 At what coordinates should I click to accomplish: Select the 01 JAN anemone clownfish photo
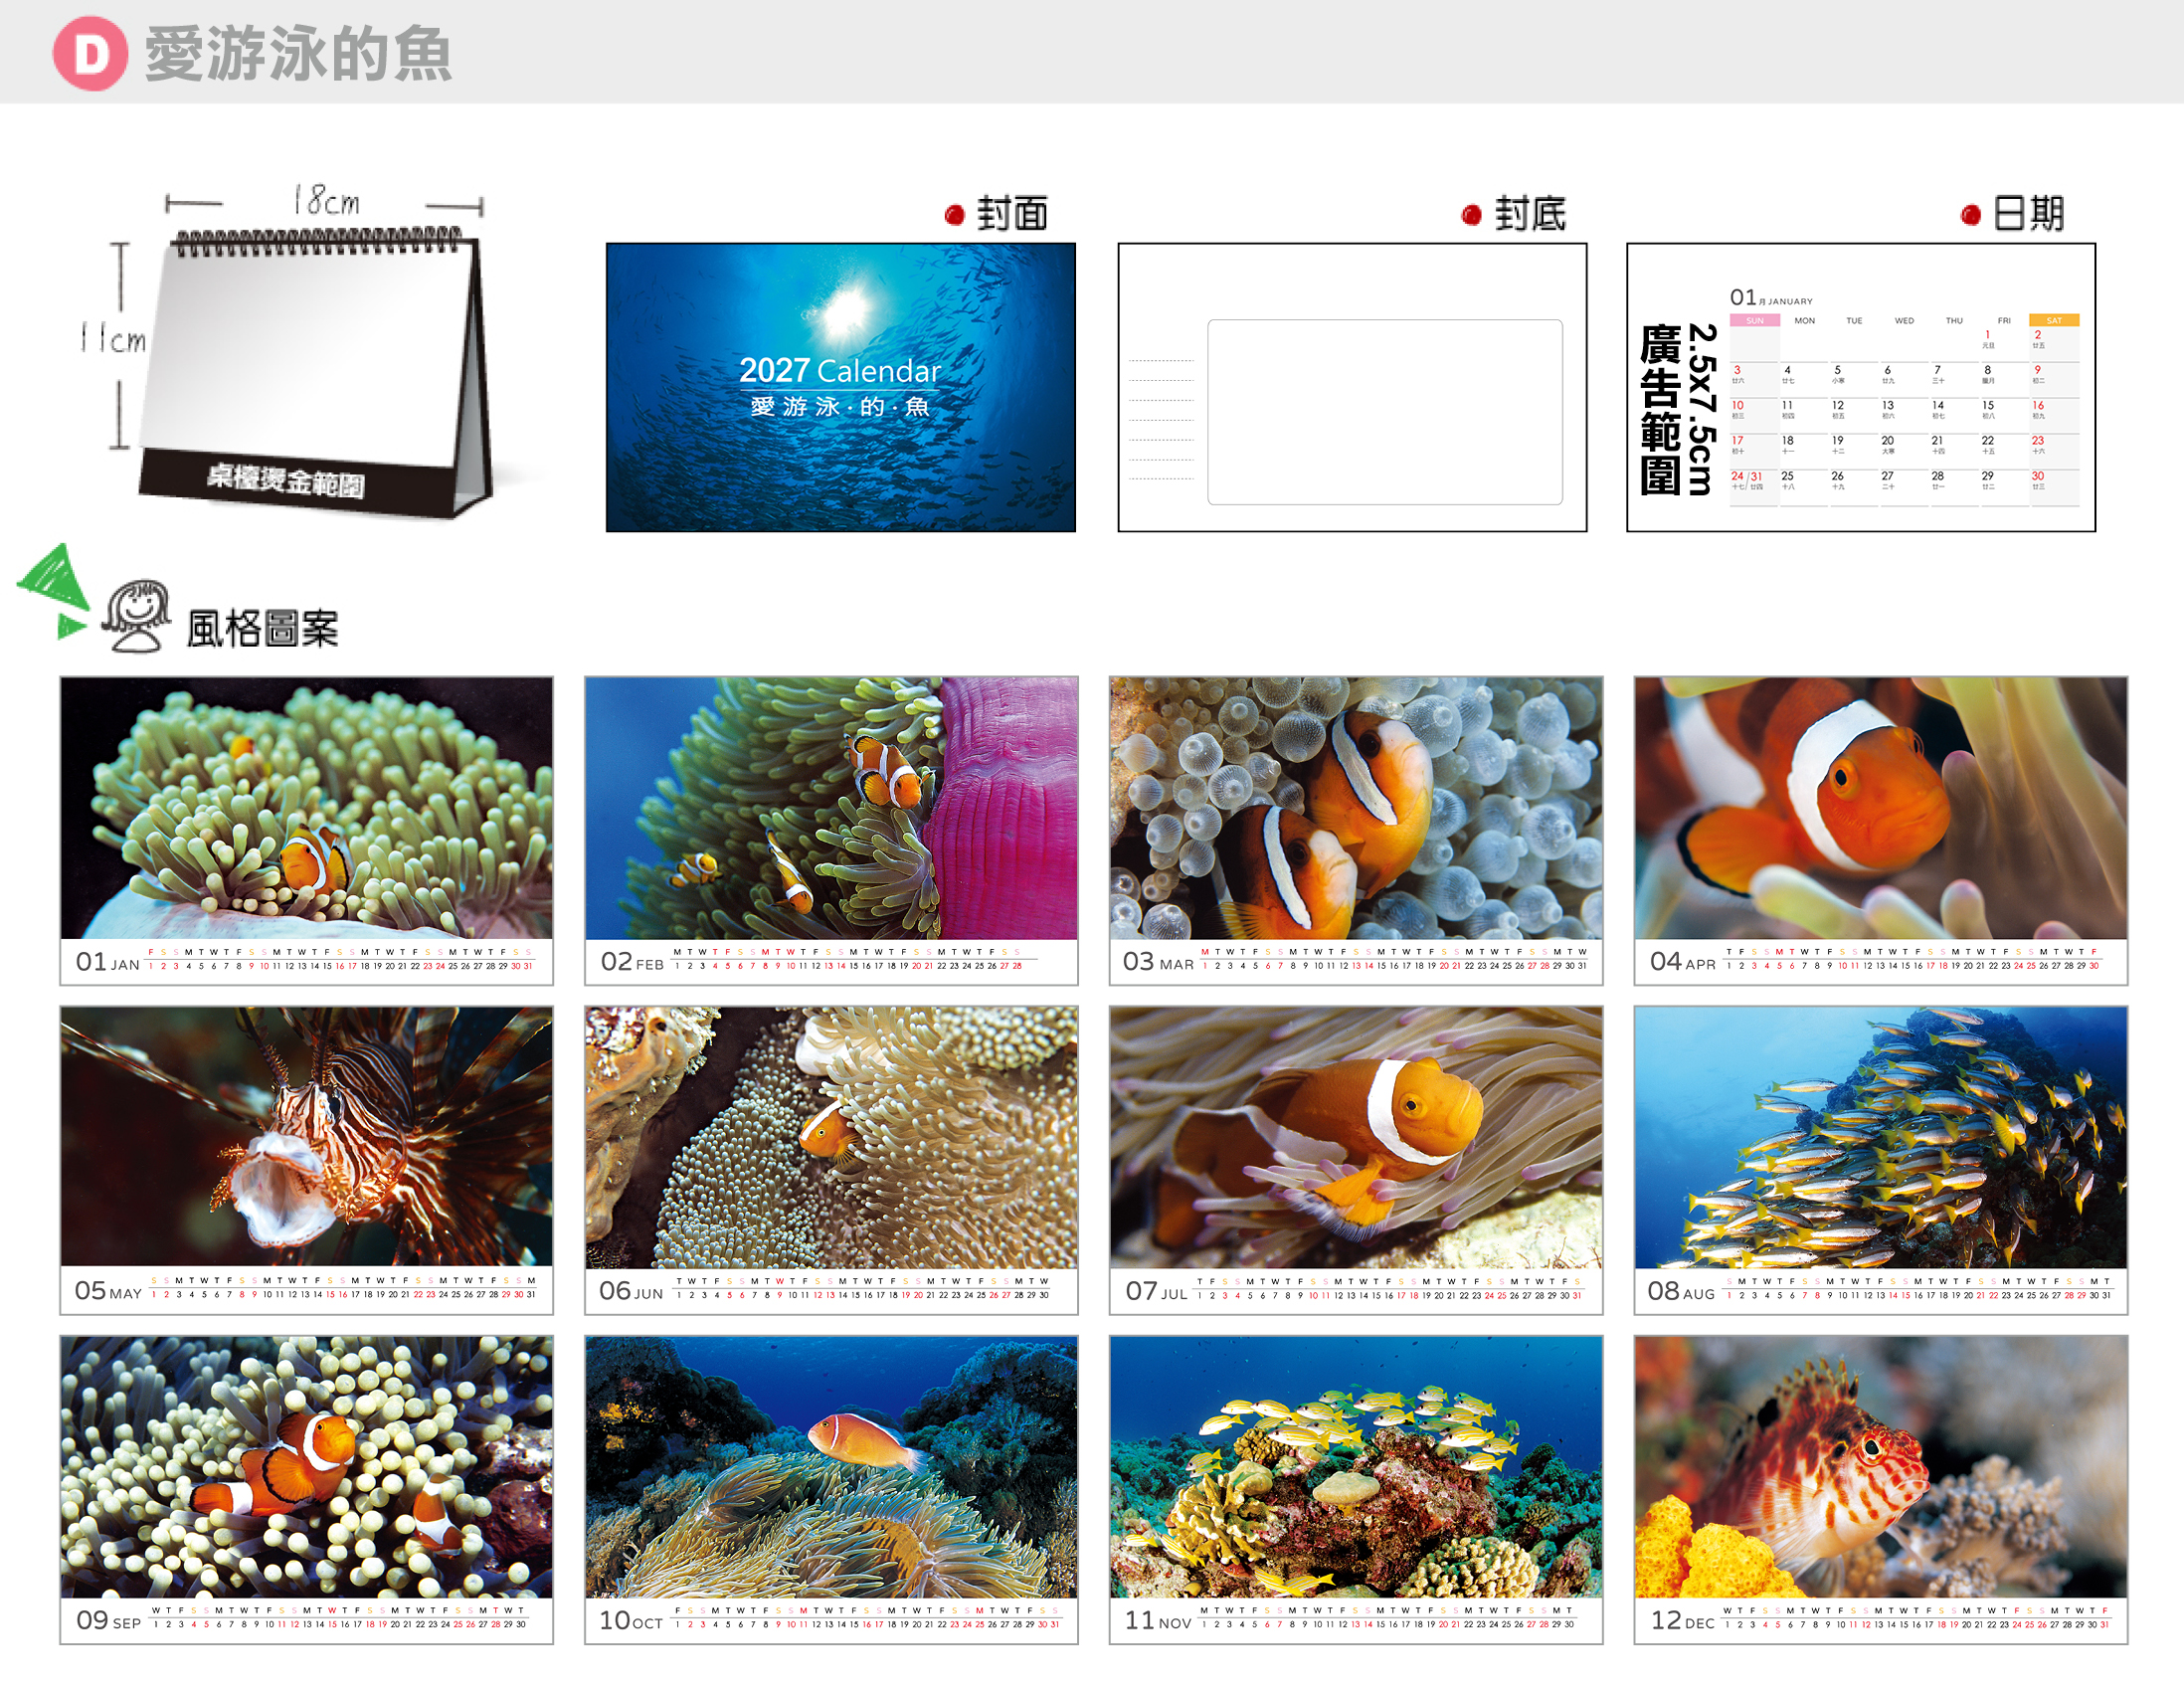306,808
